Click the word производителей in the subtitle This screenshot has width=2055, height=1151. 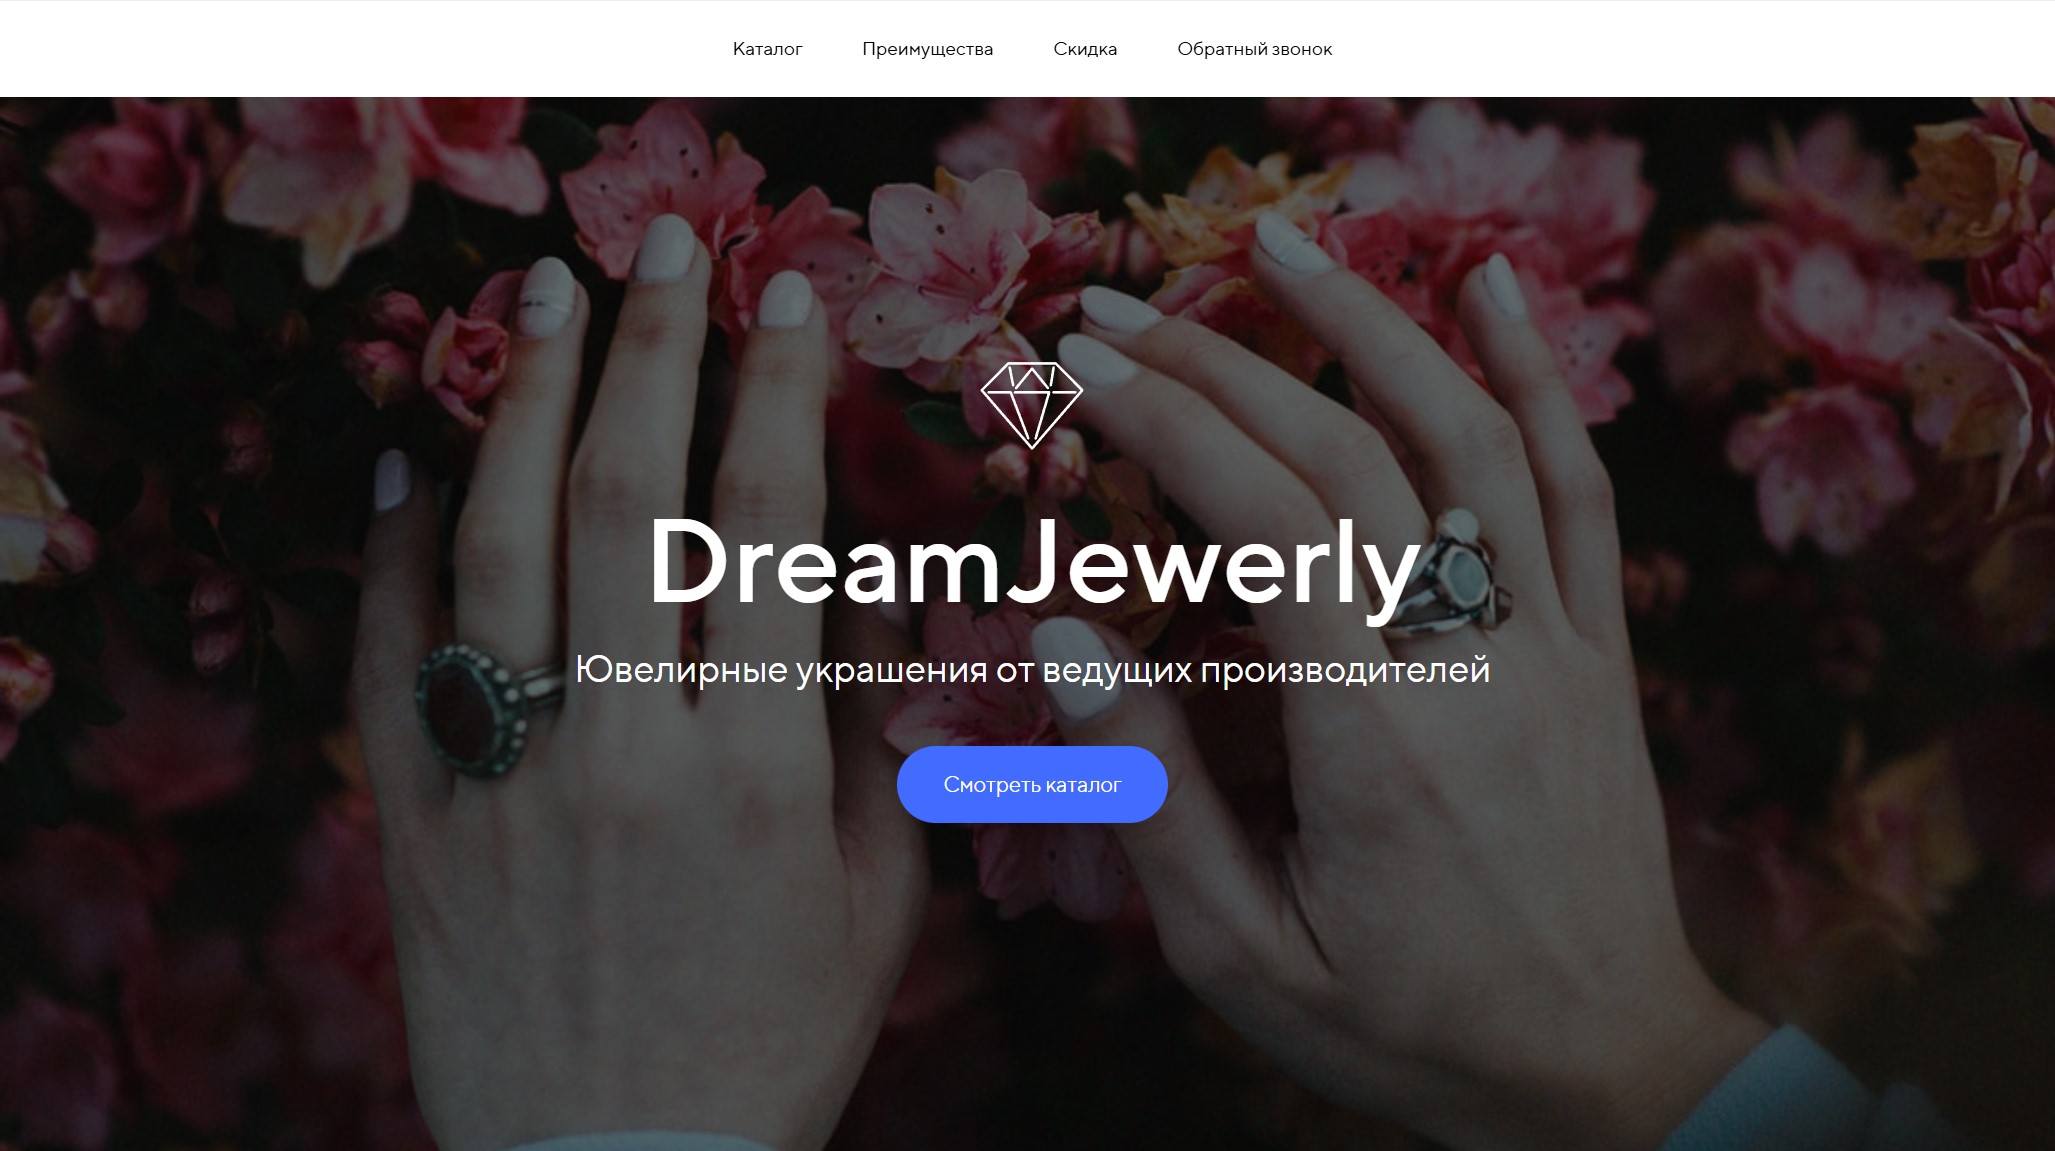(x=1345, y=671)
